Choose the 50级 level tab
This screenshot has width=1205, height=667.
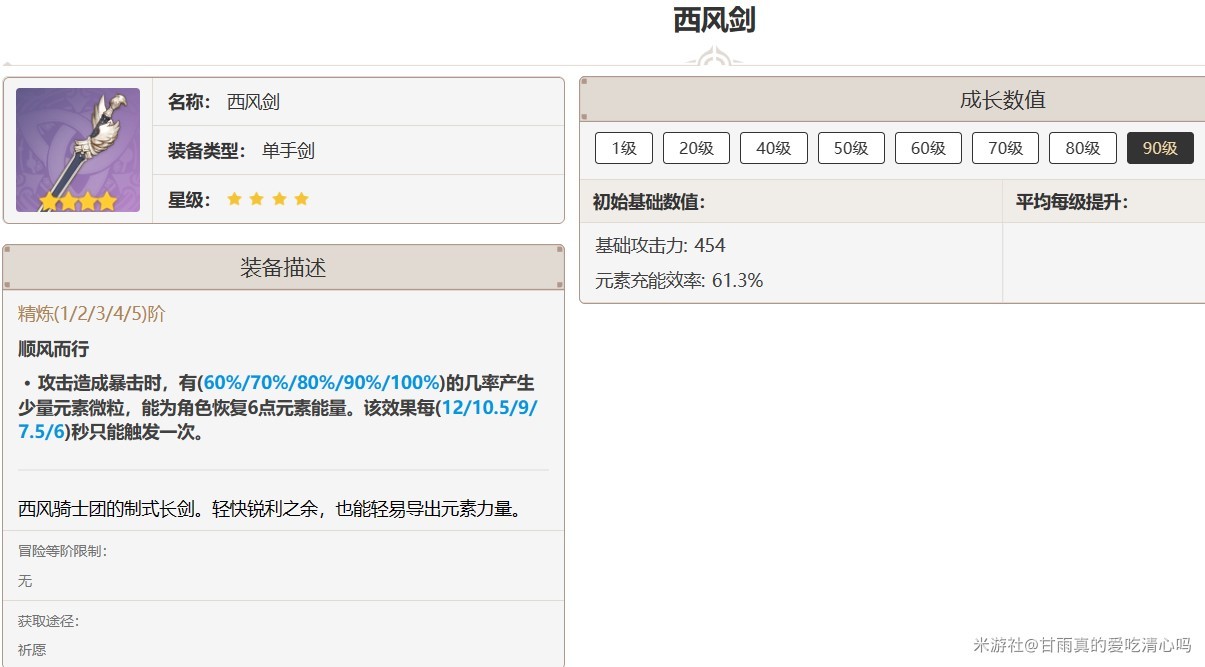pyautogui.click(x=850, y=148)
